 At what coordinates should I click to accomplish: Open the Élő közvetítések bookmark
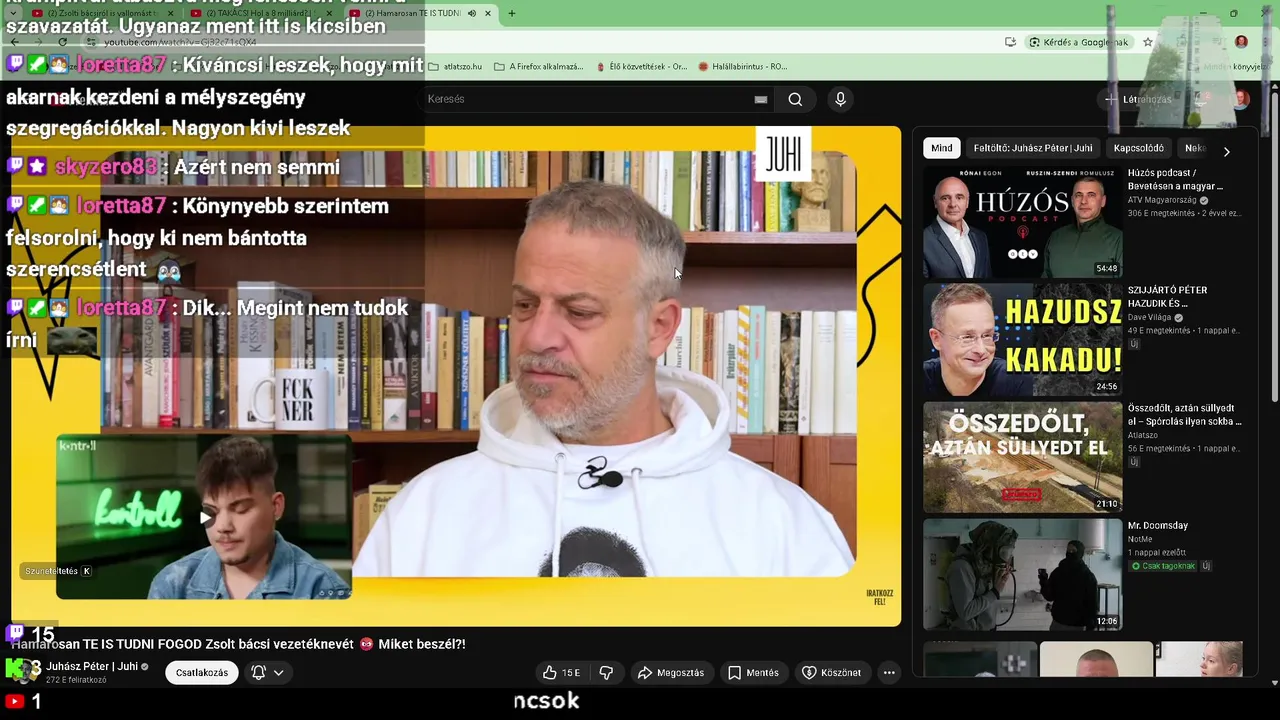point(641,67)
